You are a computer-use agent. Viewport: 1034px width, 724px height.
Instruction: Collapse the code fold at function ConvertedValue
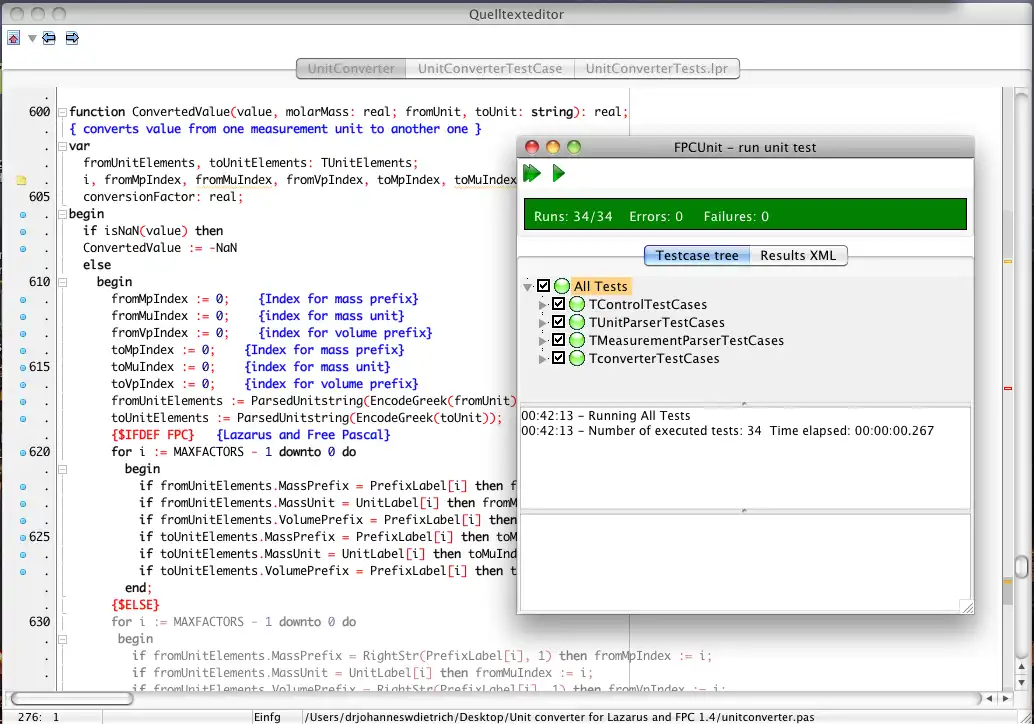[61, 112]
